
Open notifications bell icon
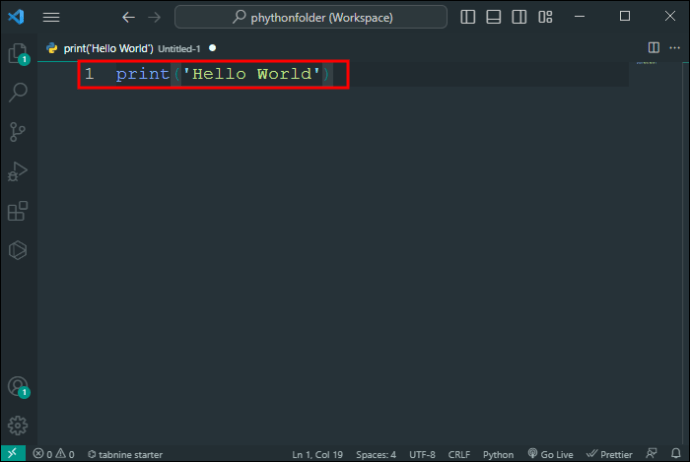click(676, 453)
